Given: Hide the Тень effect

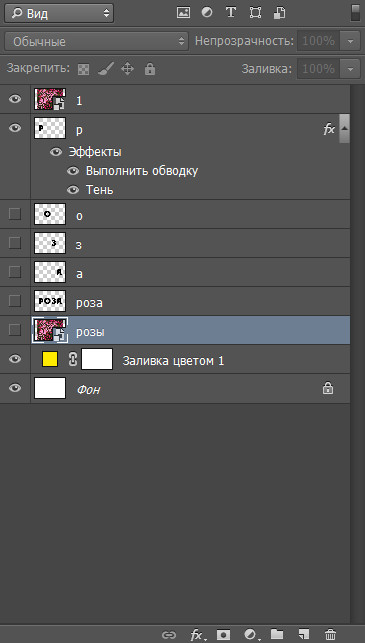Looking at the screenshot, I should pyautogui.click(x=73, y=190).
